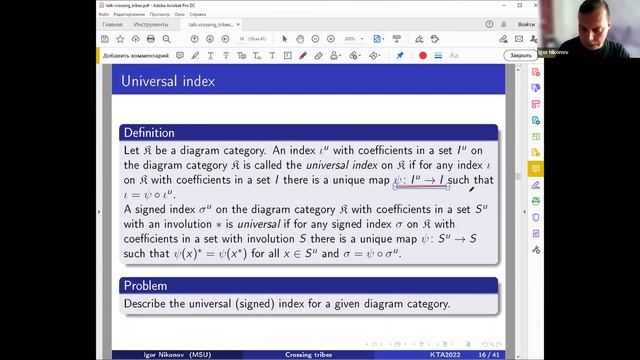Print the document using the printer icon
This screenshot has height=360, width=640.
click(151, 39)
